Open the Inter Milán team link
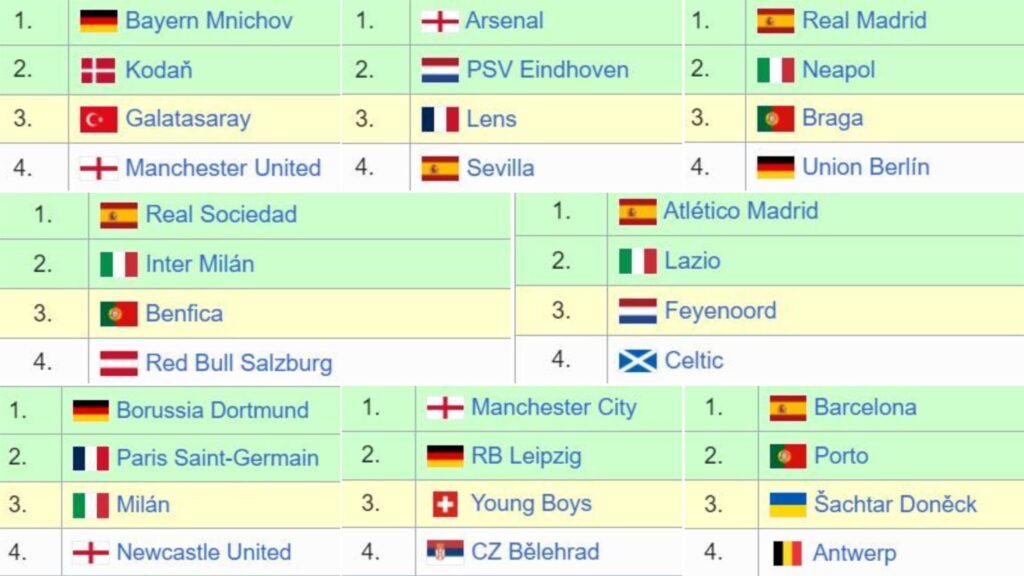The height and width of the screenshot is (576, 1024). [x=200, y=264]
